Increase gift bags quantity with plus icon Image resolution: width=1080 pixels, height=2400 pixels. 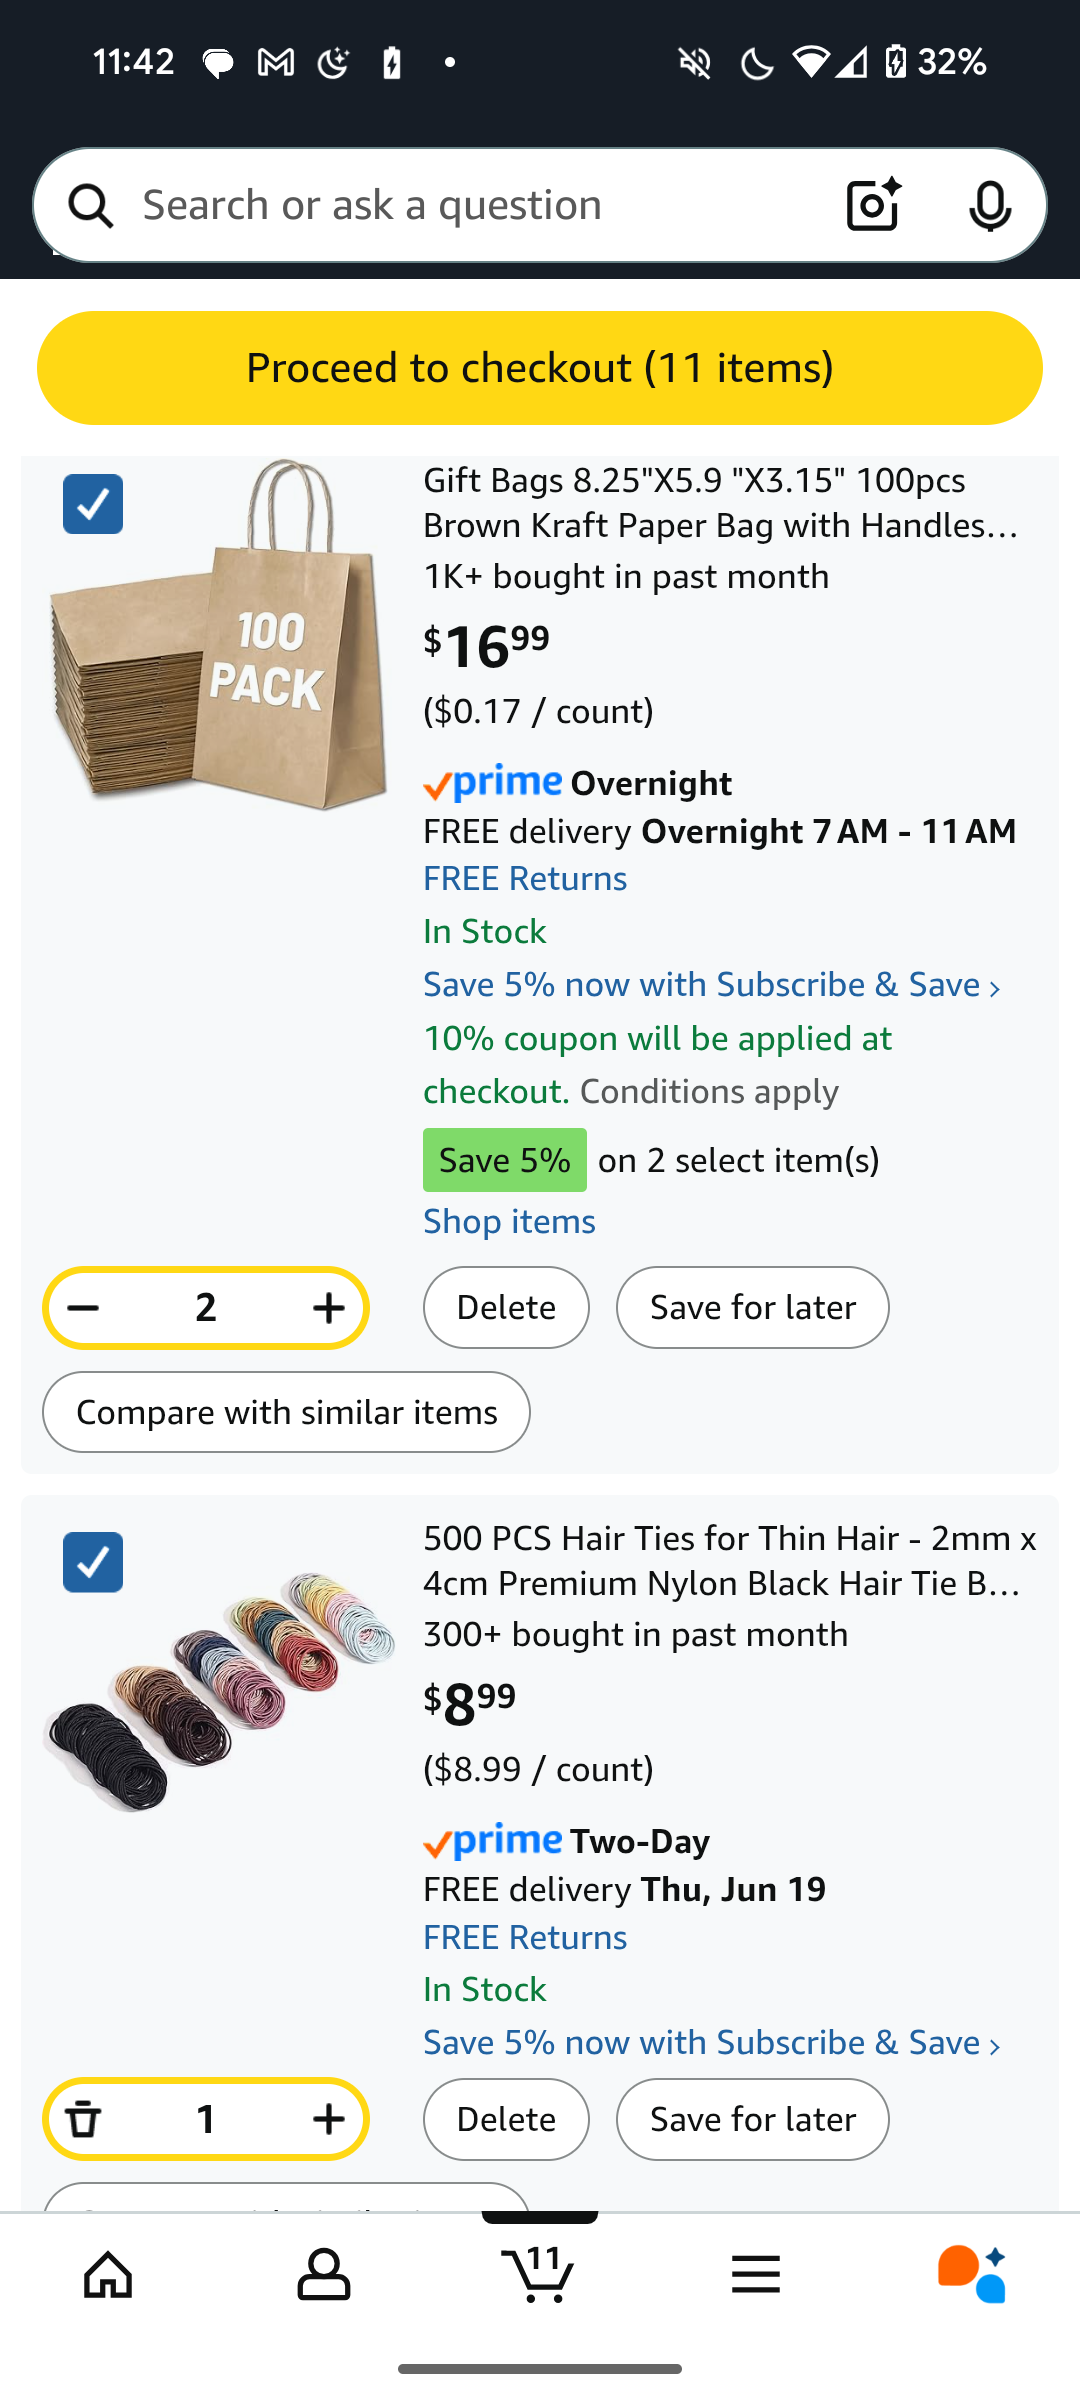[328, 1308]
